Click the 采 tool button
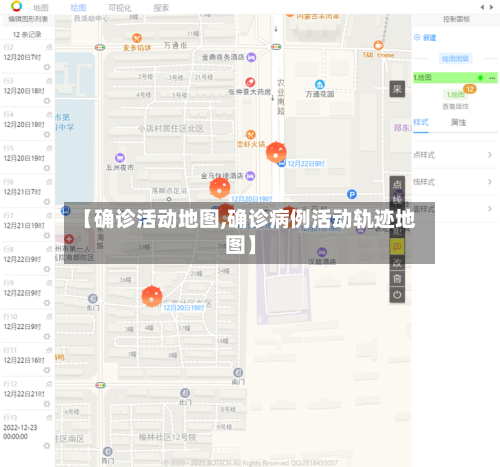This screenshot has width=500, height=467. click(397, 89)
